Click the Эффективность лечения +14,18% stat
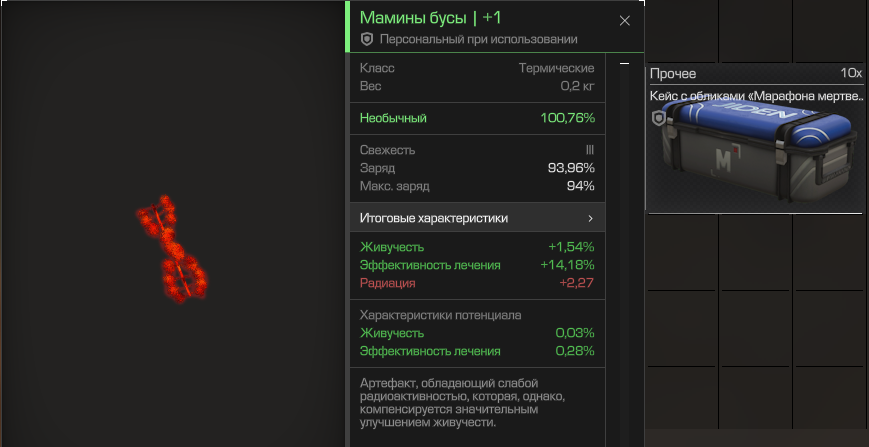 point(477,265)
